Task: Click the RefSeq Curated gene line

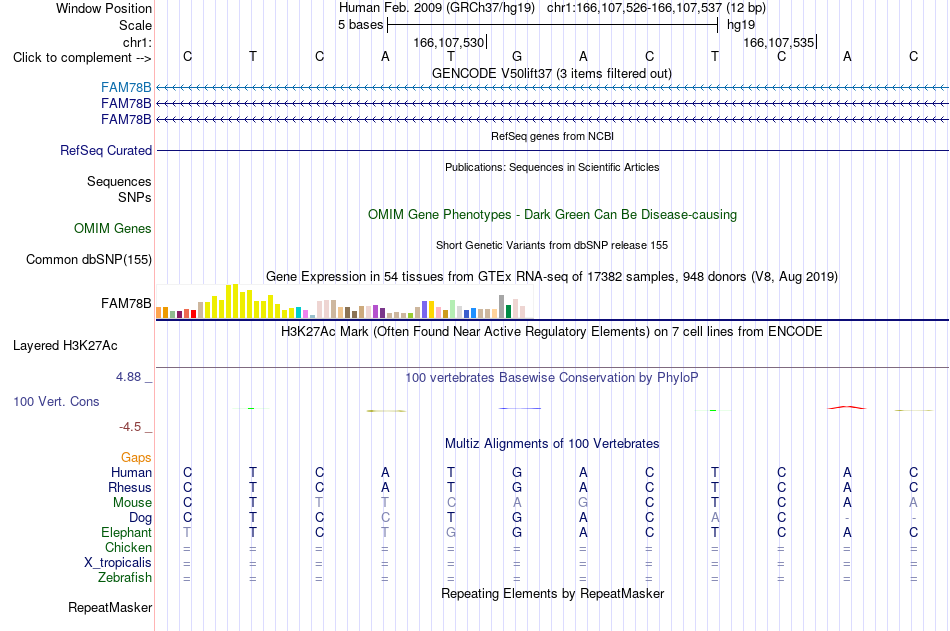Action: [x=552, y=150]
